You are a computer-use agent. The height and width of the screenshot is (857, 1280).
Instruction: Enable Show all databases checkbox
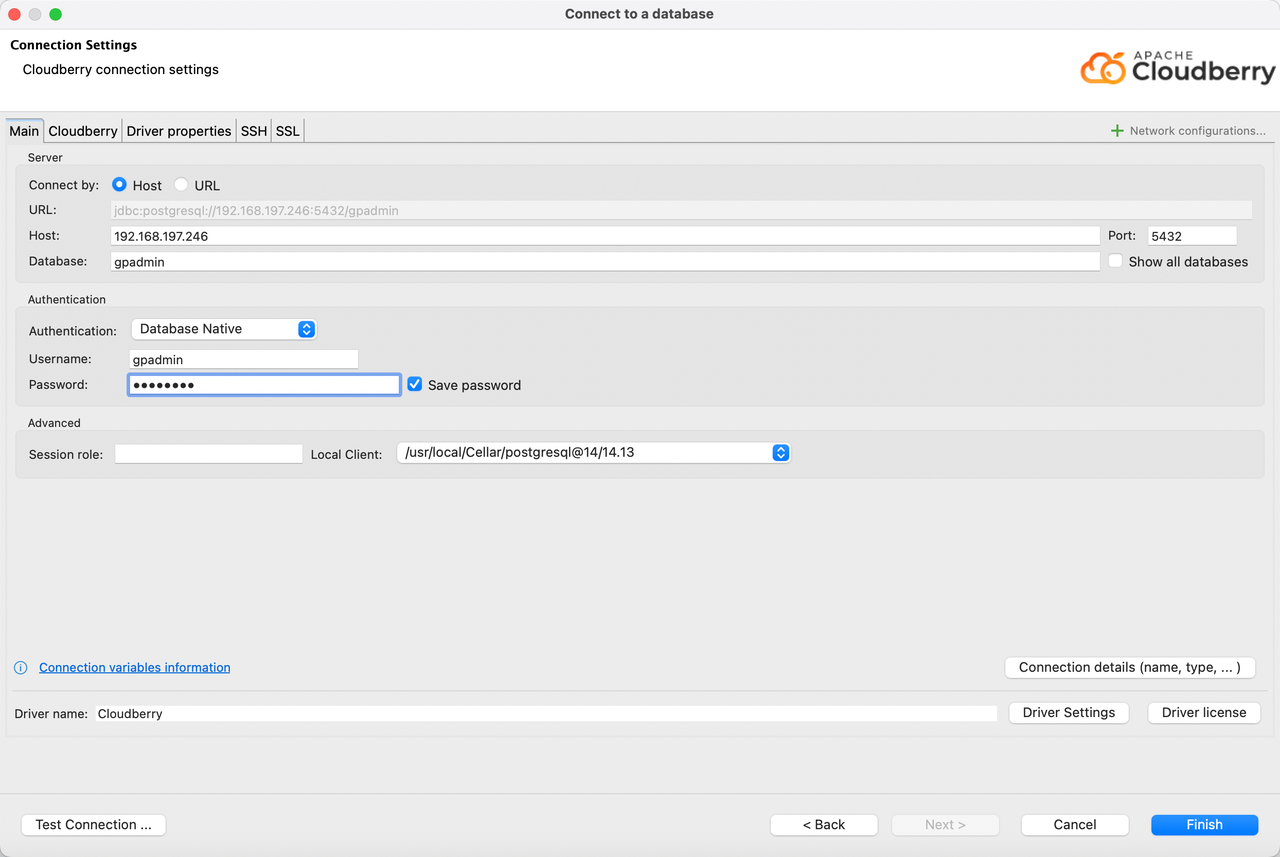[x=1116, y=261]
